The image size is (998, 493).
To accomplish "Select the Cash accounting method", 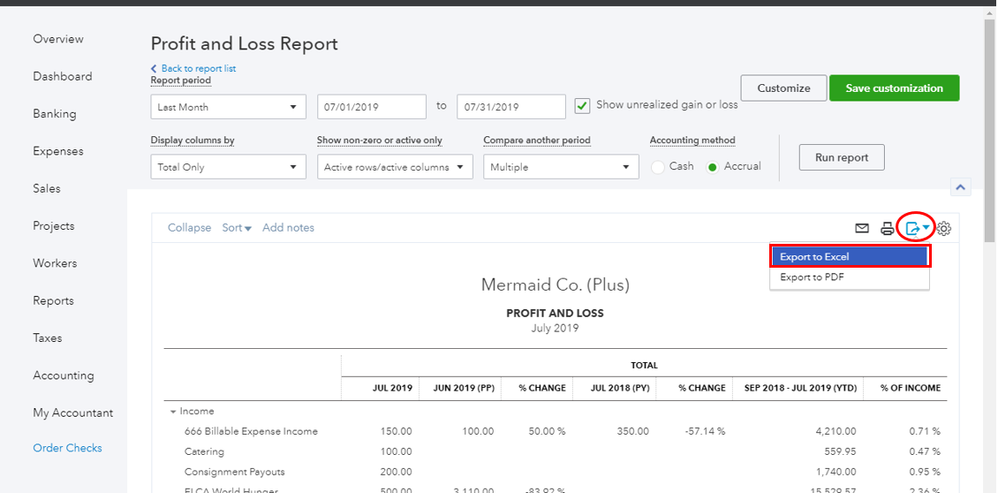I will click(658, 167).
